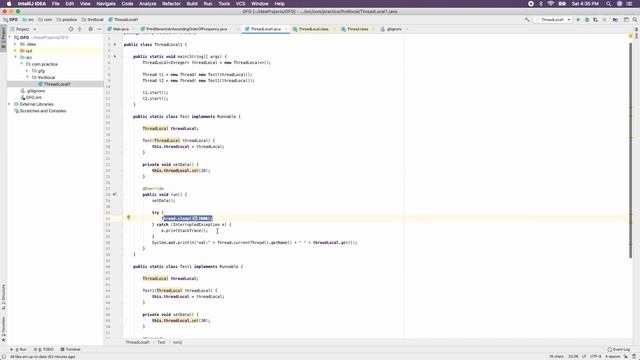Click Locate/scroll from source target icon
This screenshot has width=640, height=360.
click(x=71, y=29)
